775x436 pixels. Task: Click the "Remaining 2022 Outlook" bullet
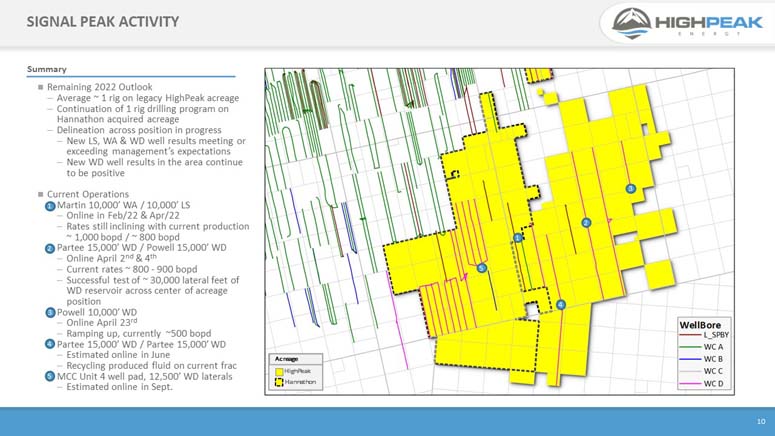[x=99, y=87]
